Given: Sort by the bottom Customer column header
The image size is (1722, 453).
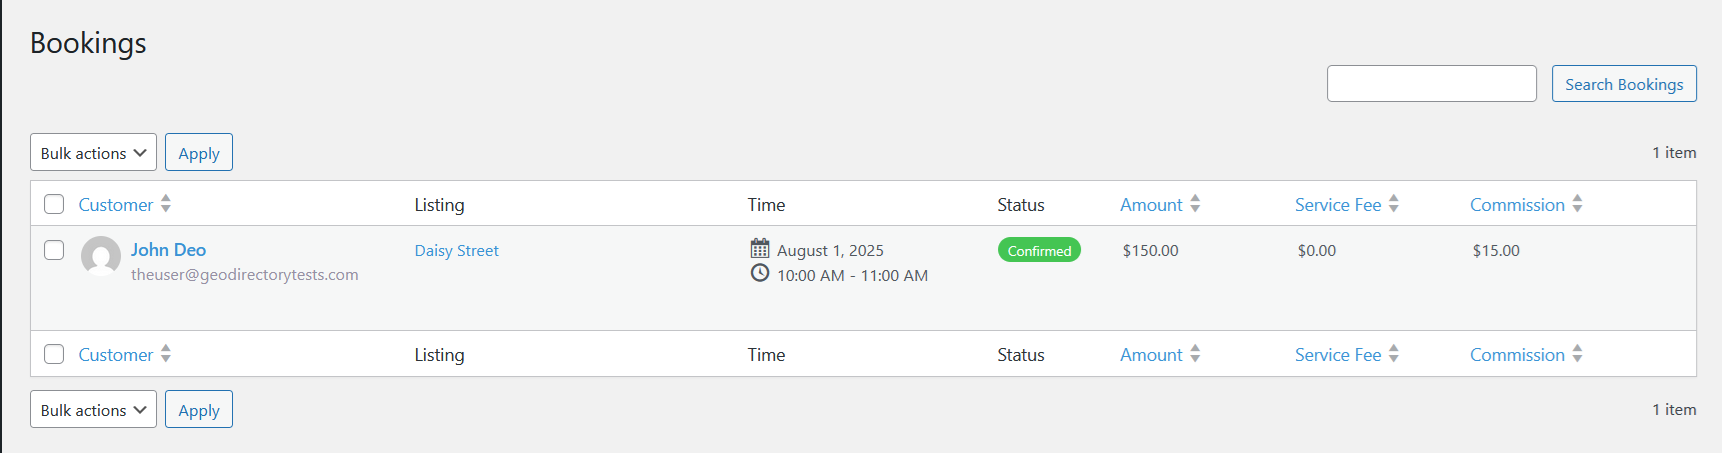Looking at the screenshot, I should click(116, 355).
